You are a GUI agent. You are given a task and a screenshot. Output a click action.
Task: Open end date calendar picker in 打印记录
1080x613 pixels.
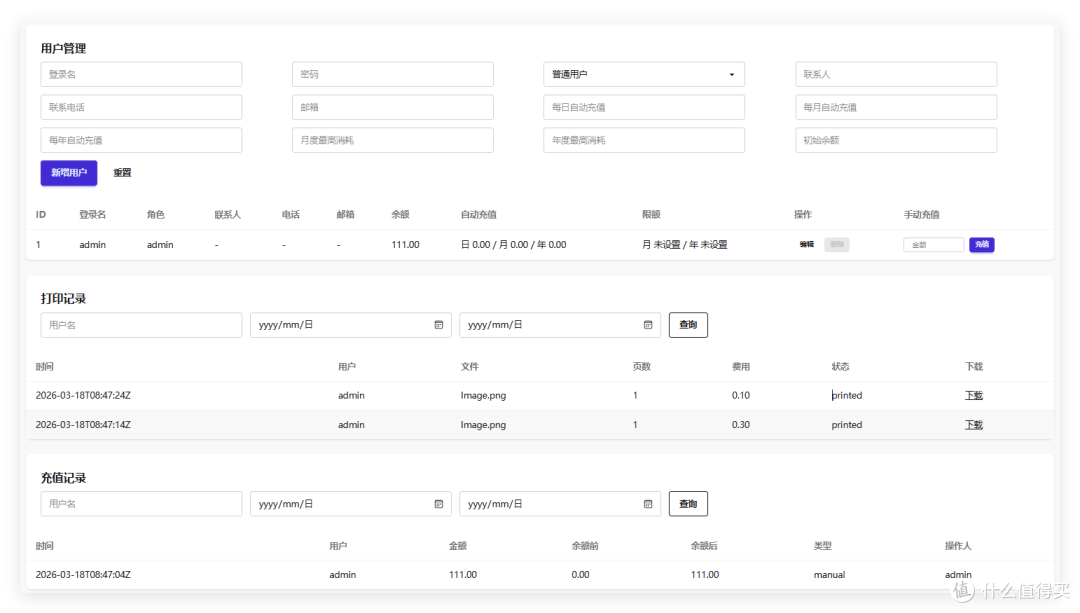pyautogui.click(x=648, y=325)
